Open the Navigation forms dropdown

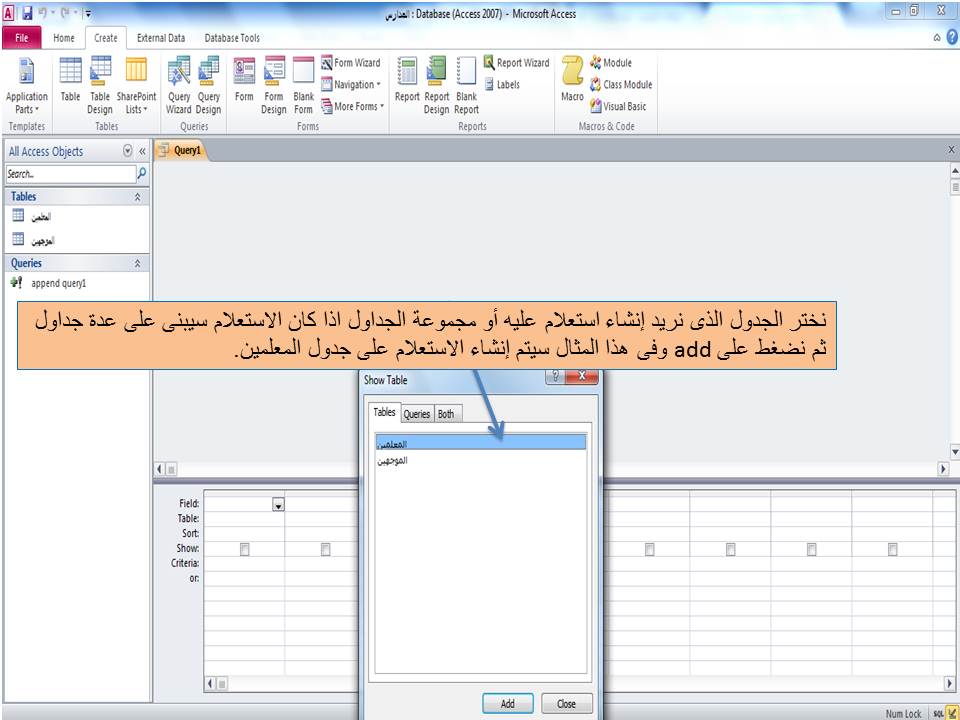[351, 84]
